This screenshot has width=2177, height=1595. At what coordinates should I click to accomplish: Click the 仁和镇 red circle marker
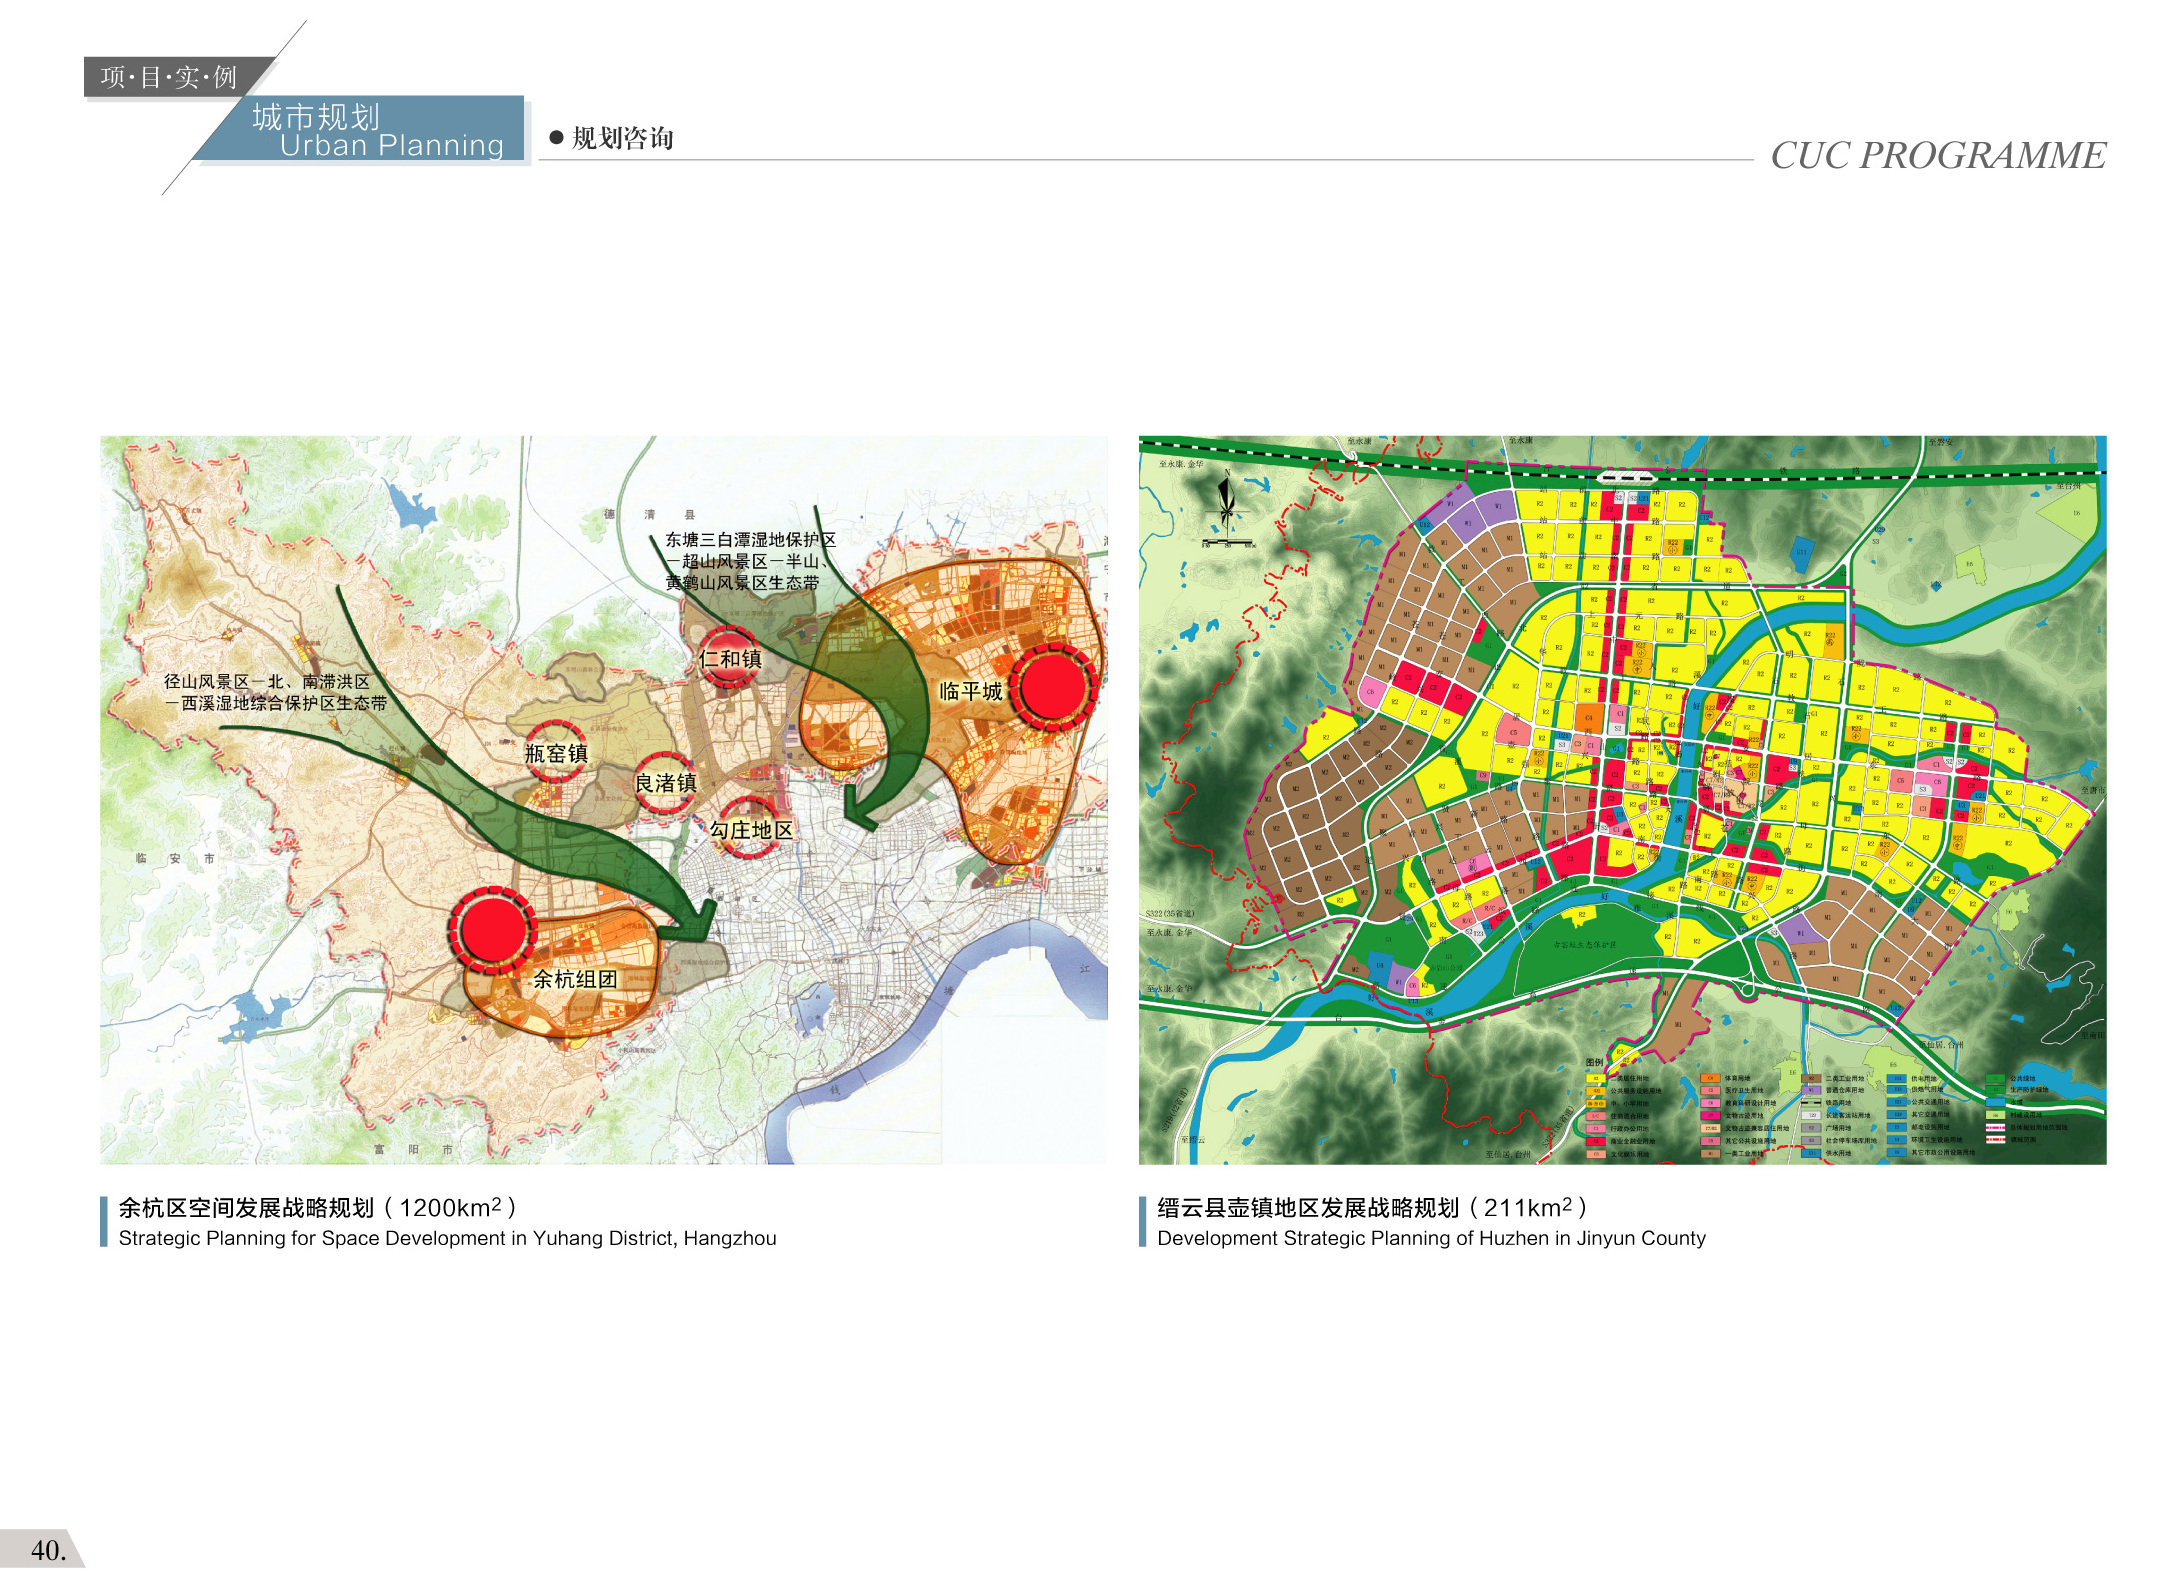tap(729, 657)
